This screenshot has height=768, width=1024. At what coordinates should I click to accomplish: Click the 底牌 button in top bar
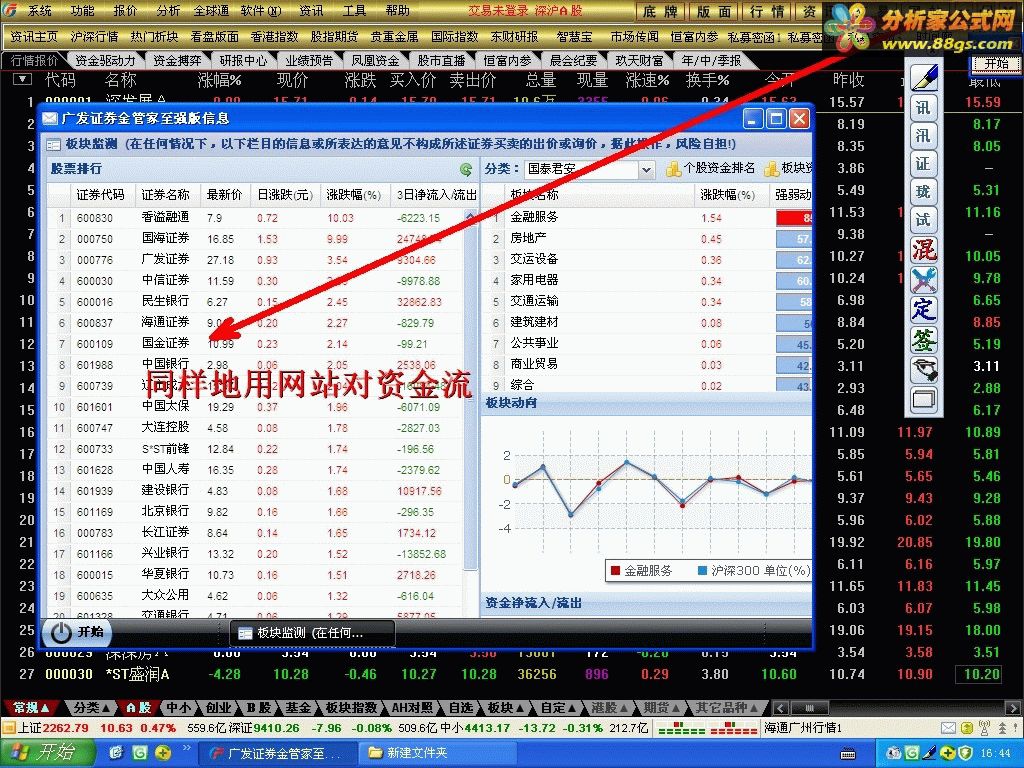click(x=660, y=11)
